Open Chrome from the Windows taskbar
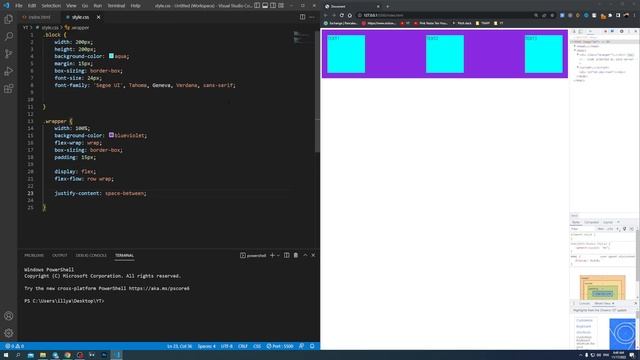Viewport: 640px width, 360px height. [67, 355]
